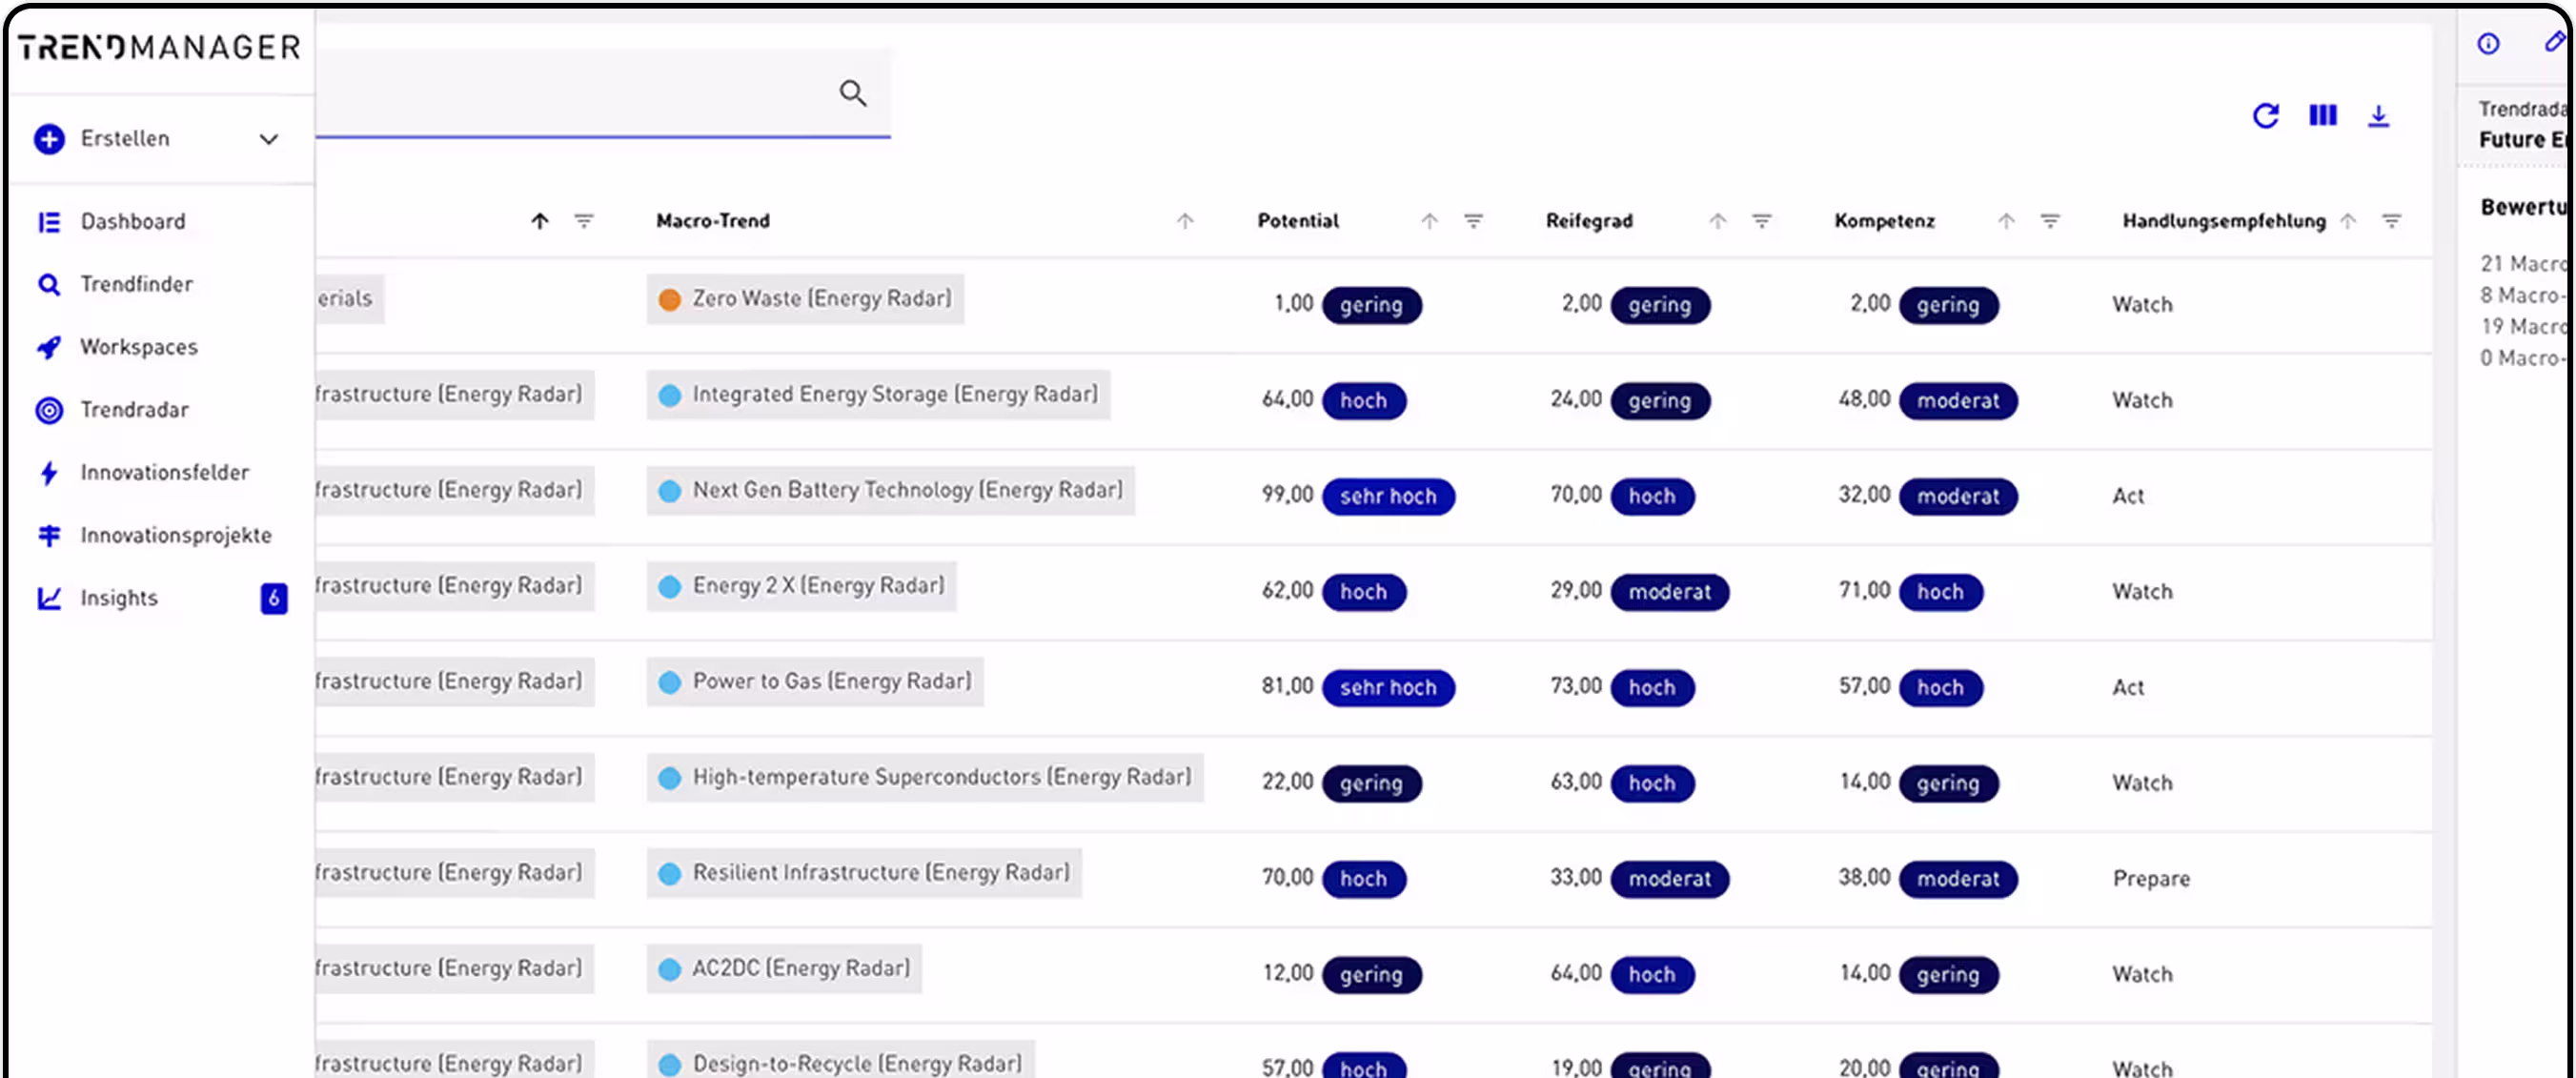Click 'Watch' in Zero Waste row

[x=2142, y=305]
